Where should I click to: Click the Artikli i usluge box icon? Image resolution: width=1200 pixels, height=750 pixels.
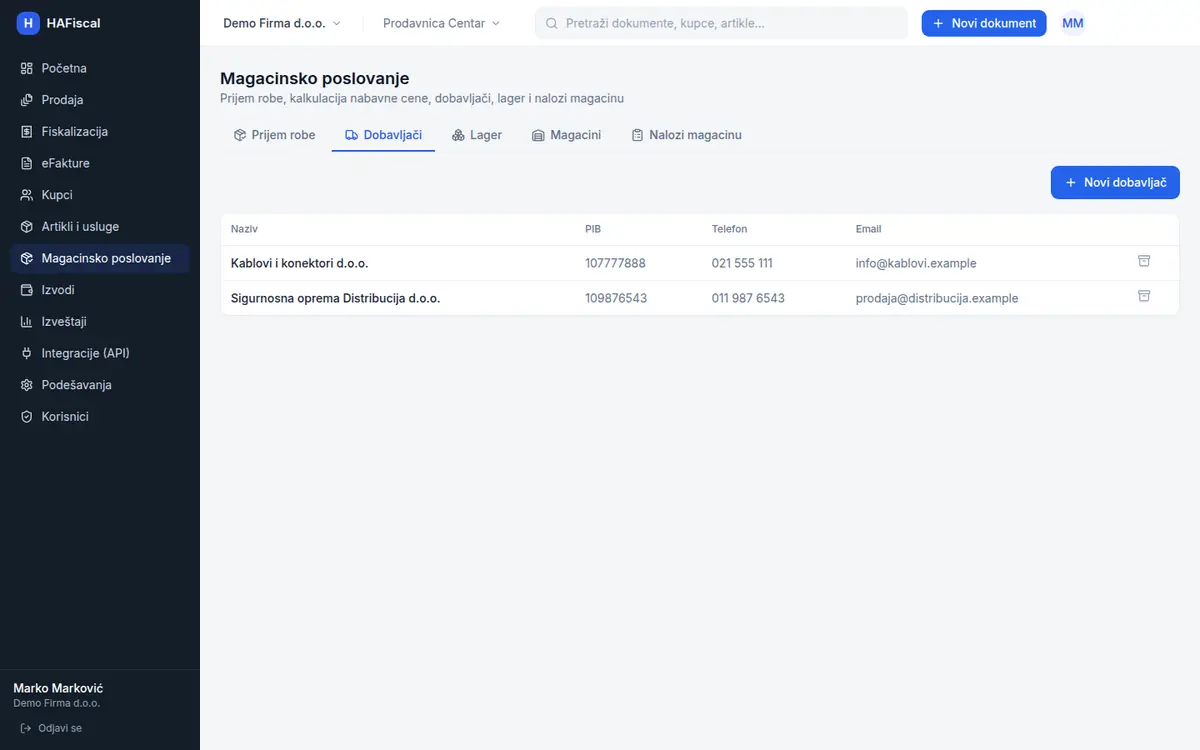(x=27, y=227)
